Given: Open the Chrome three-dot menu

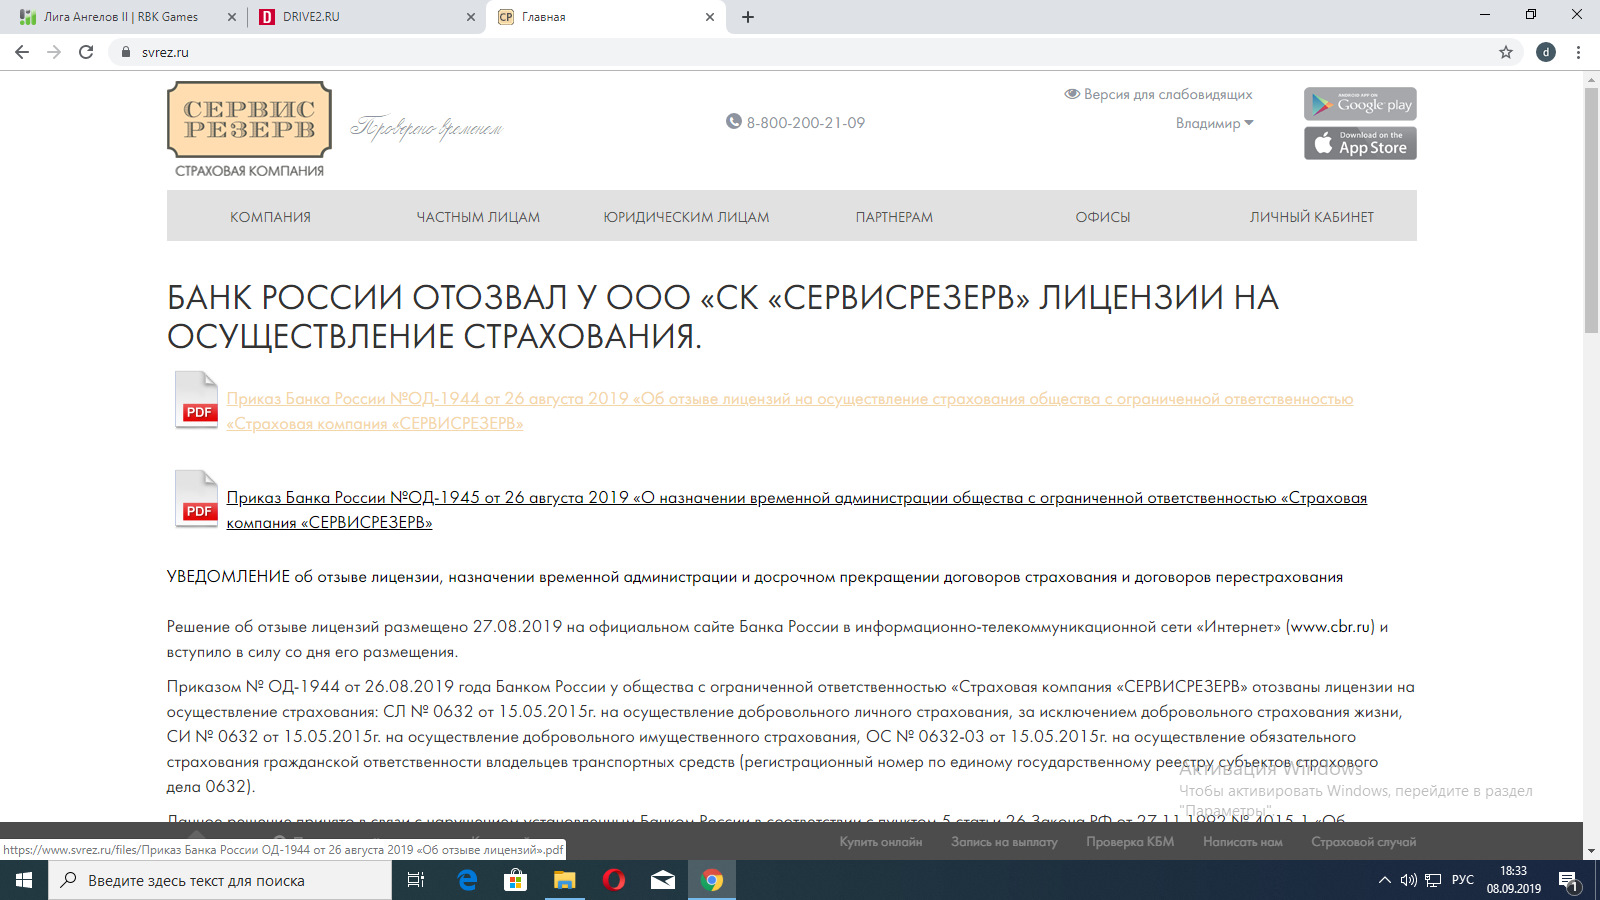Looking at the screenshot, I should click(x=1579, y=52).
